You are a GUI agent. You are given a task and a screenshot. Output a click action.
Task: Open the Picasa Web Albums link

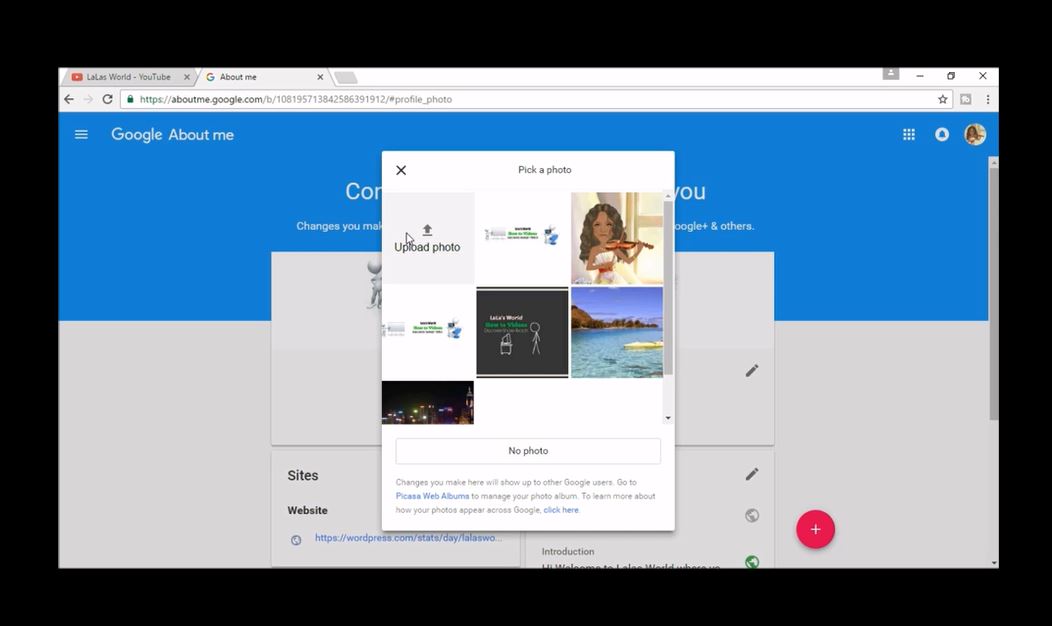point(432,496)
